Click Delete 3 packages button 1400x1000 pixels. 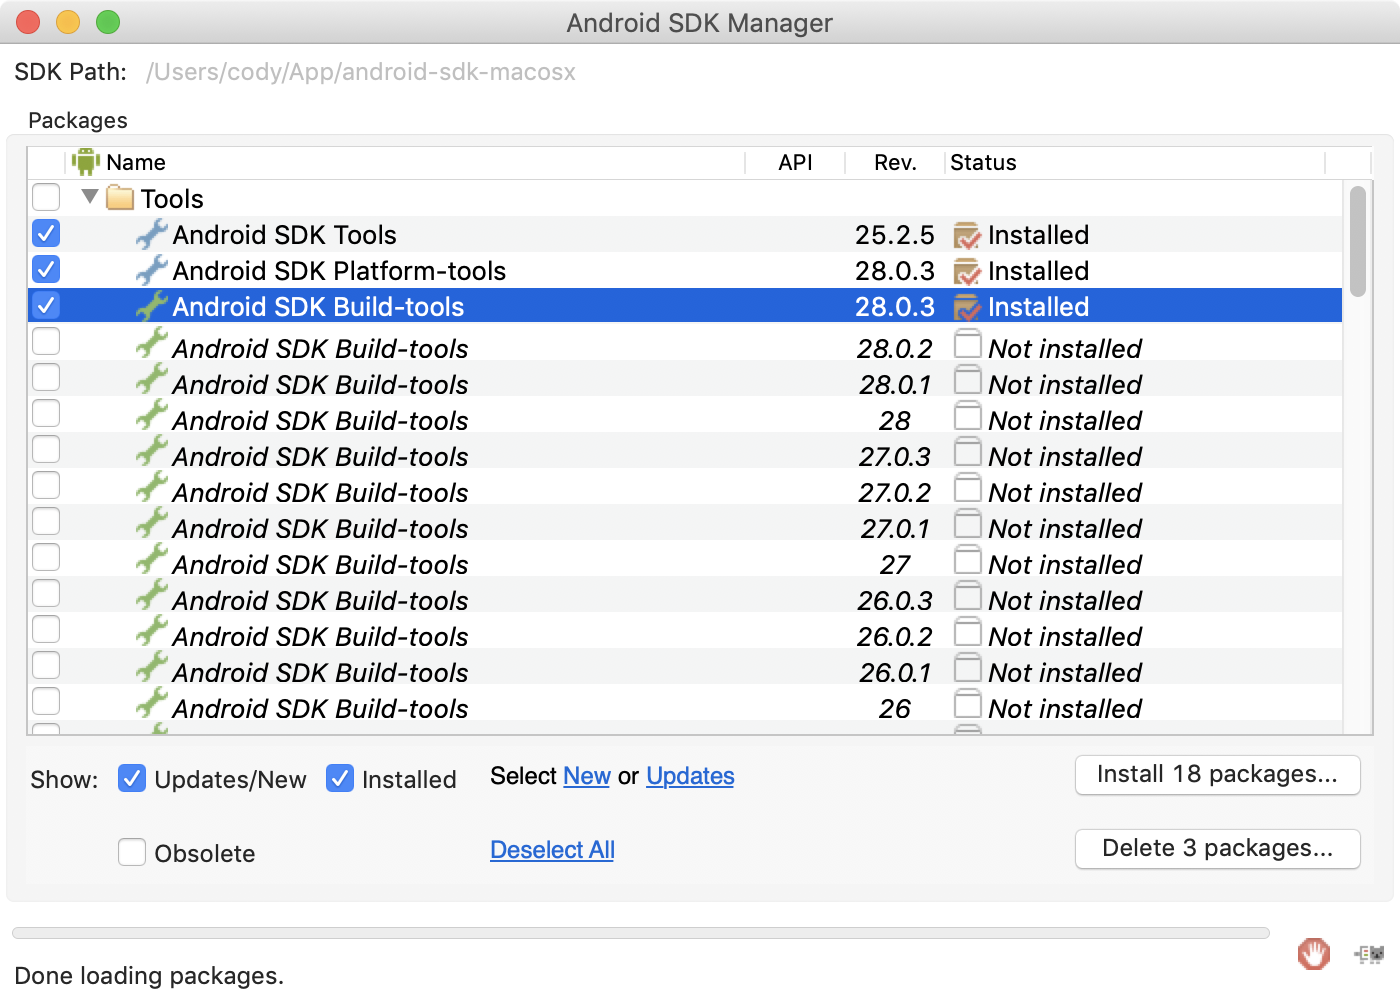pos(1217,849)
